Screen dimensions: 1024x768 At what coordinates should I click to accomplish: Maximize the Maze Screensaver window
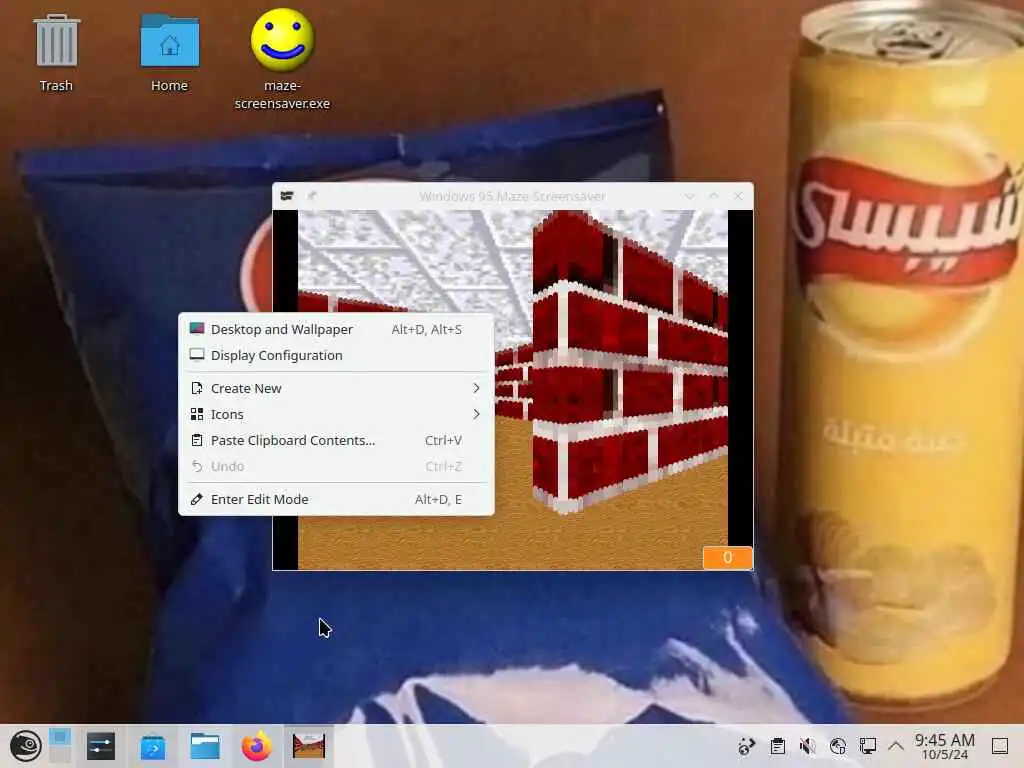[x=714, y=196]
